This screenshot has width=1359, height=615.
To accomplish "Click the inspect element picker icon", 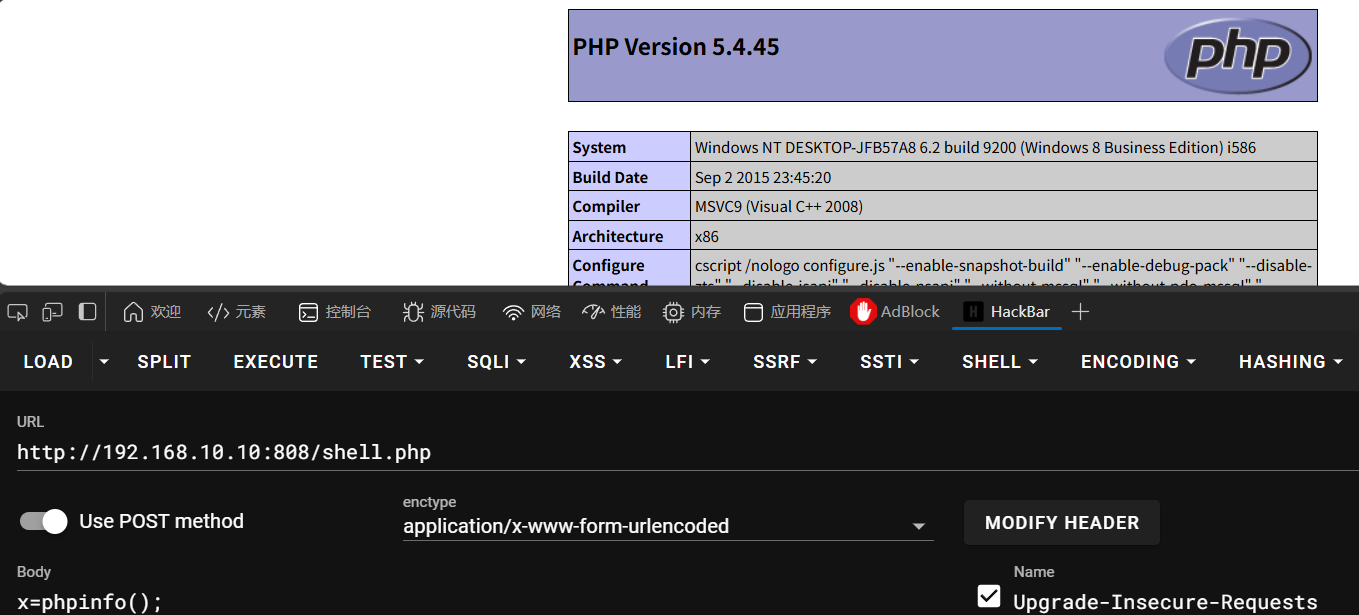I will [17, 312].
